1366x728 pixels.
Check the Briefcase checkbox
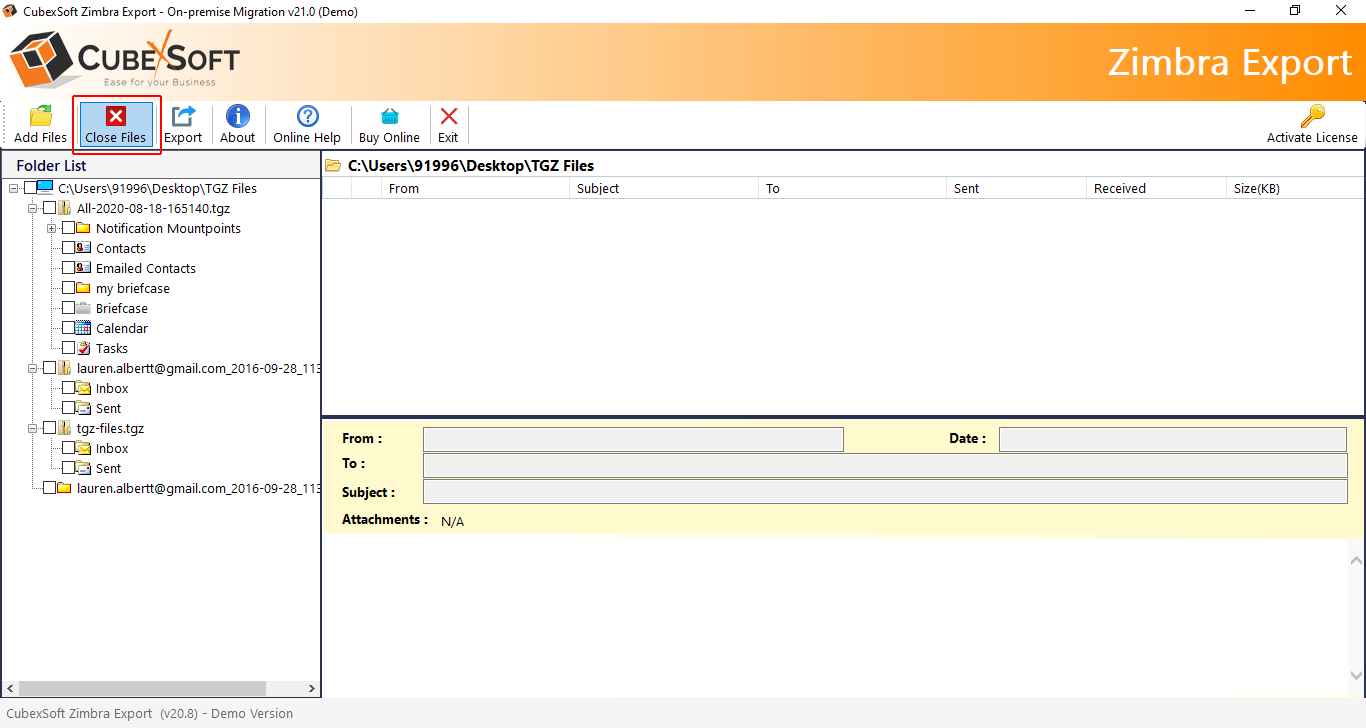coord(68,308)
